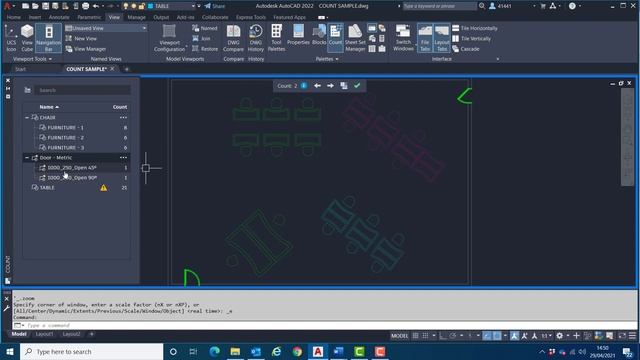Open the Annotate ribbon tab
Image resolution: width=640 pixels, height=360 pixels.
point(59,17)
